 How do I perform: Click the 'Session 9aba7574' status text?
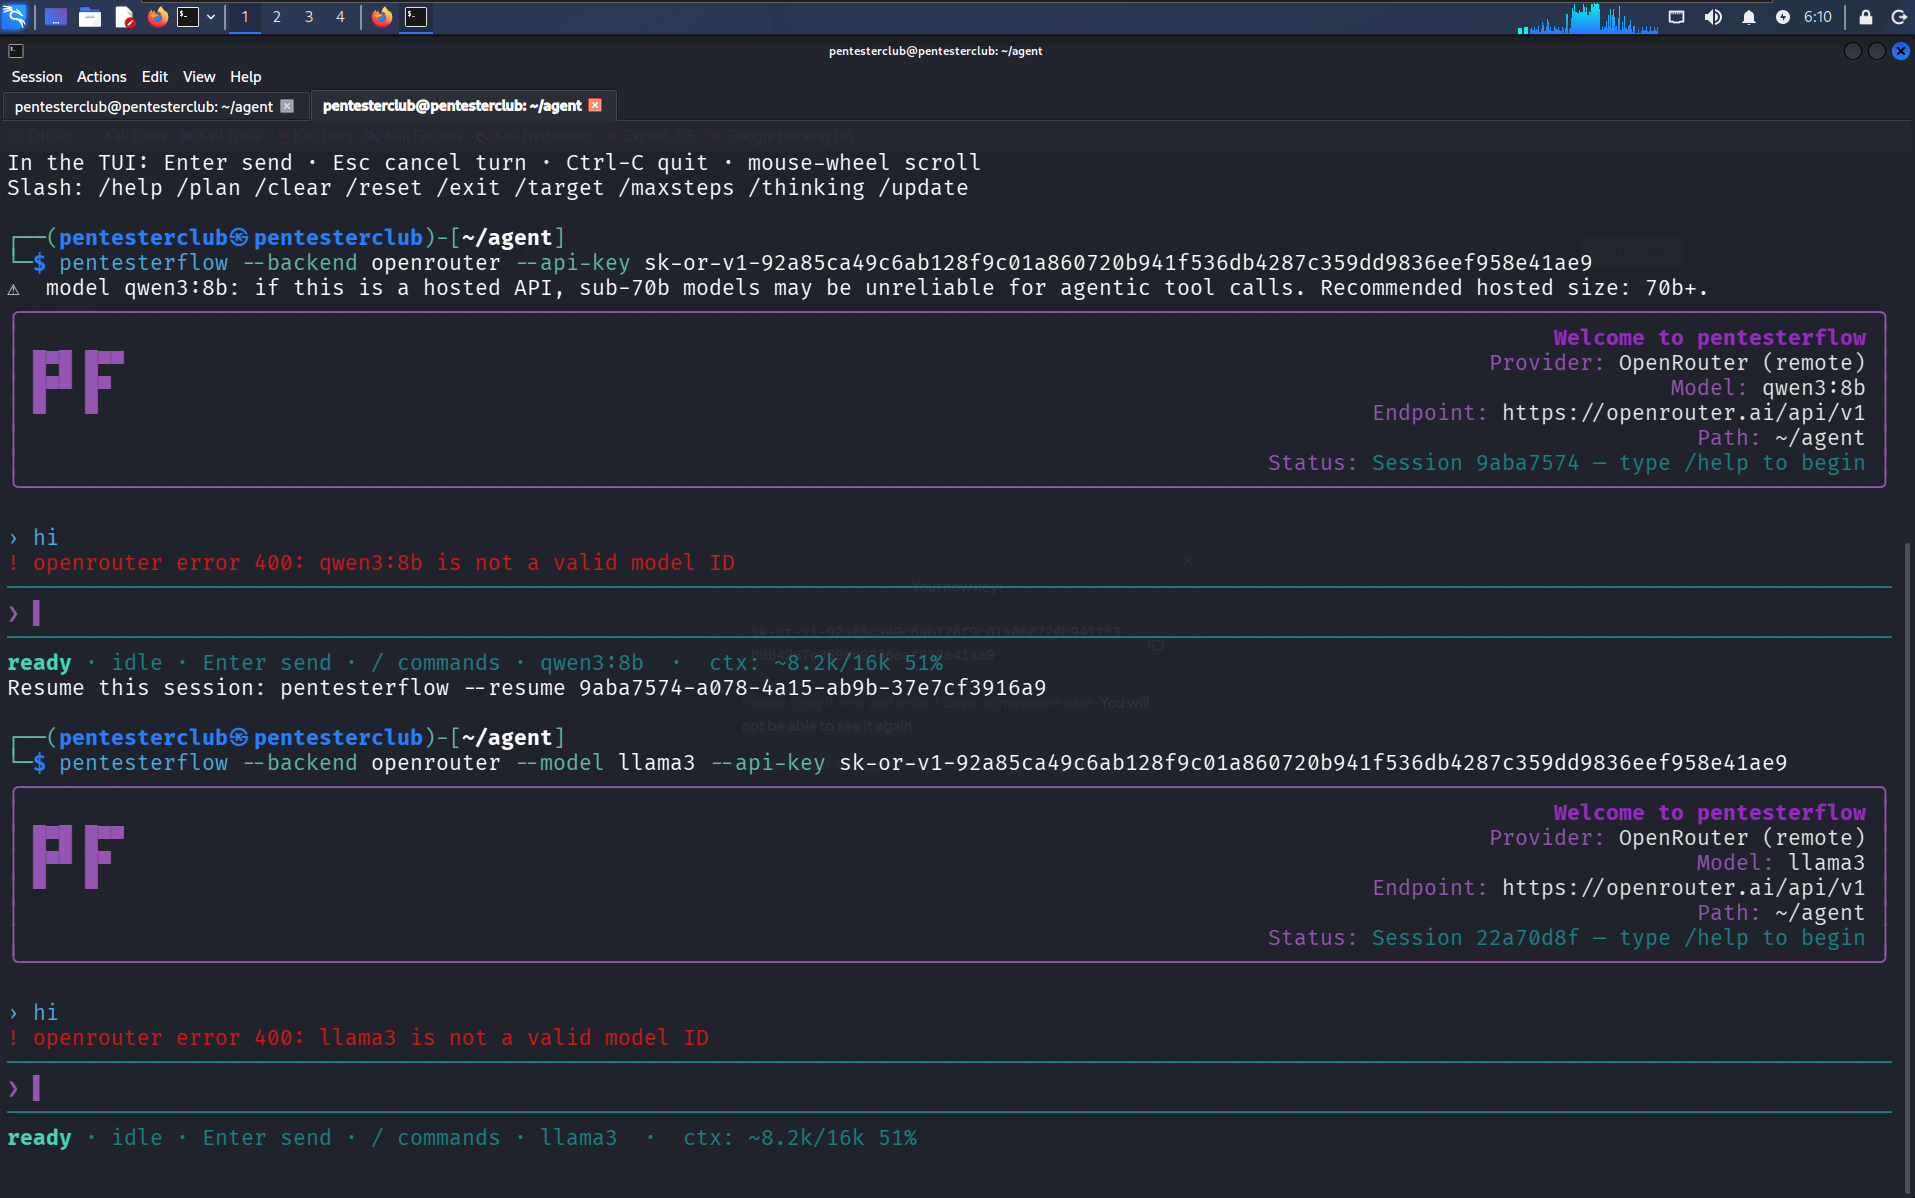point(1475,463)
